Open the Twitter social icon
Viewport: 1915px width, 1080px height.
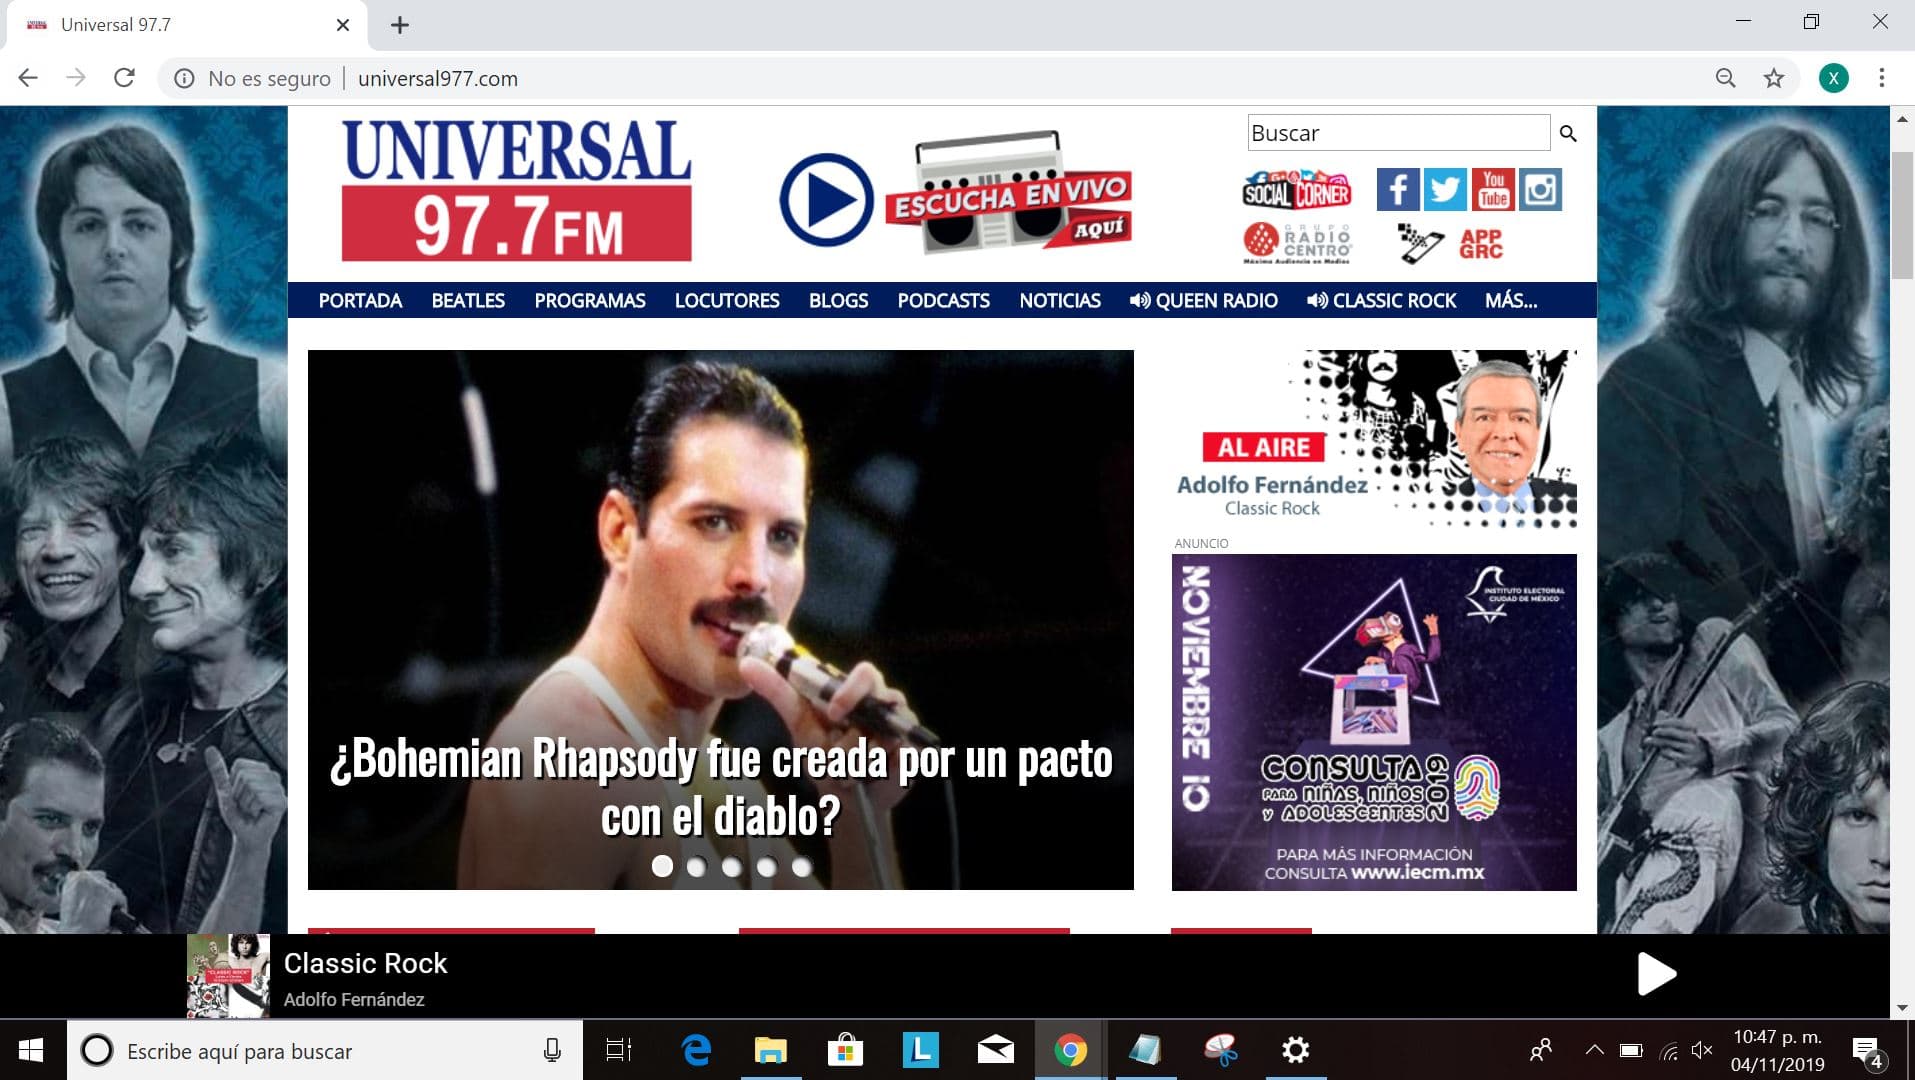coord(1445,189)
